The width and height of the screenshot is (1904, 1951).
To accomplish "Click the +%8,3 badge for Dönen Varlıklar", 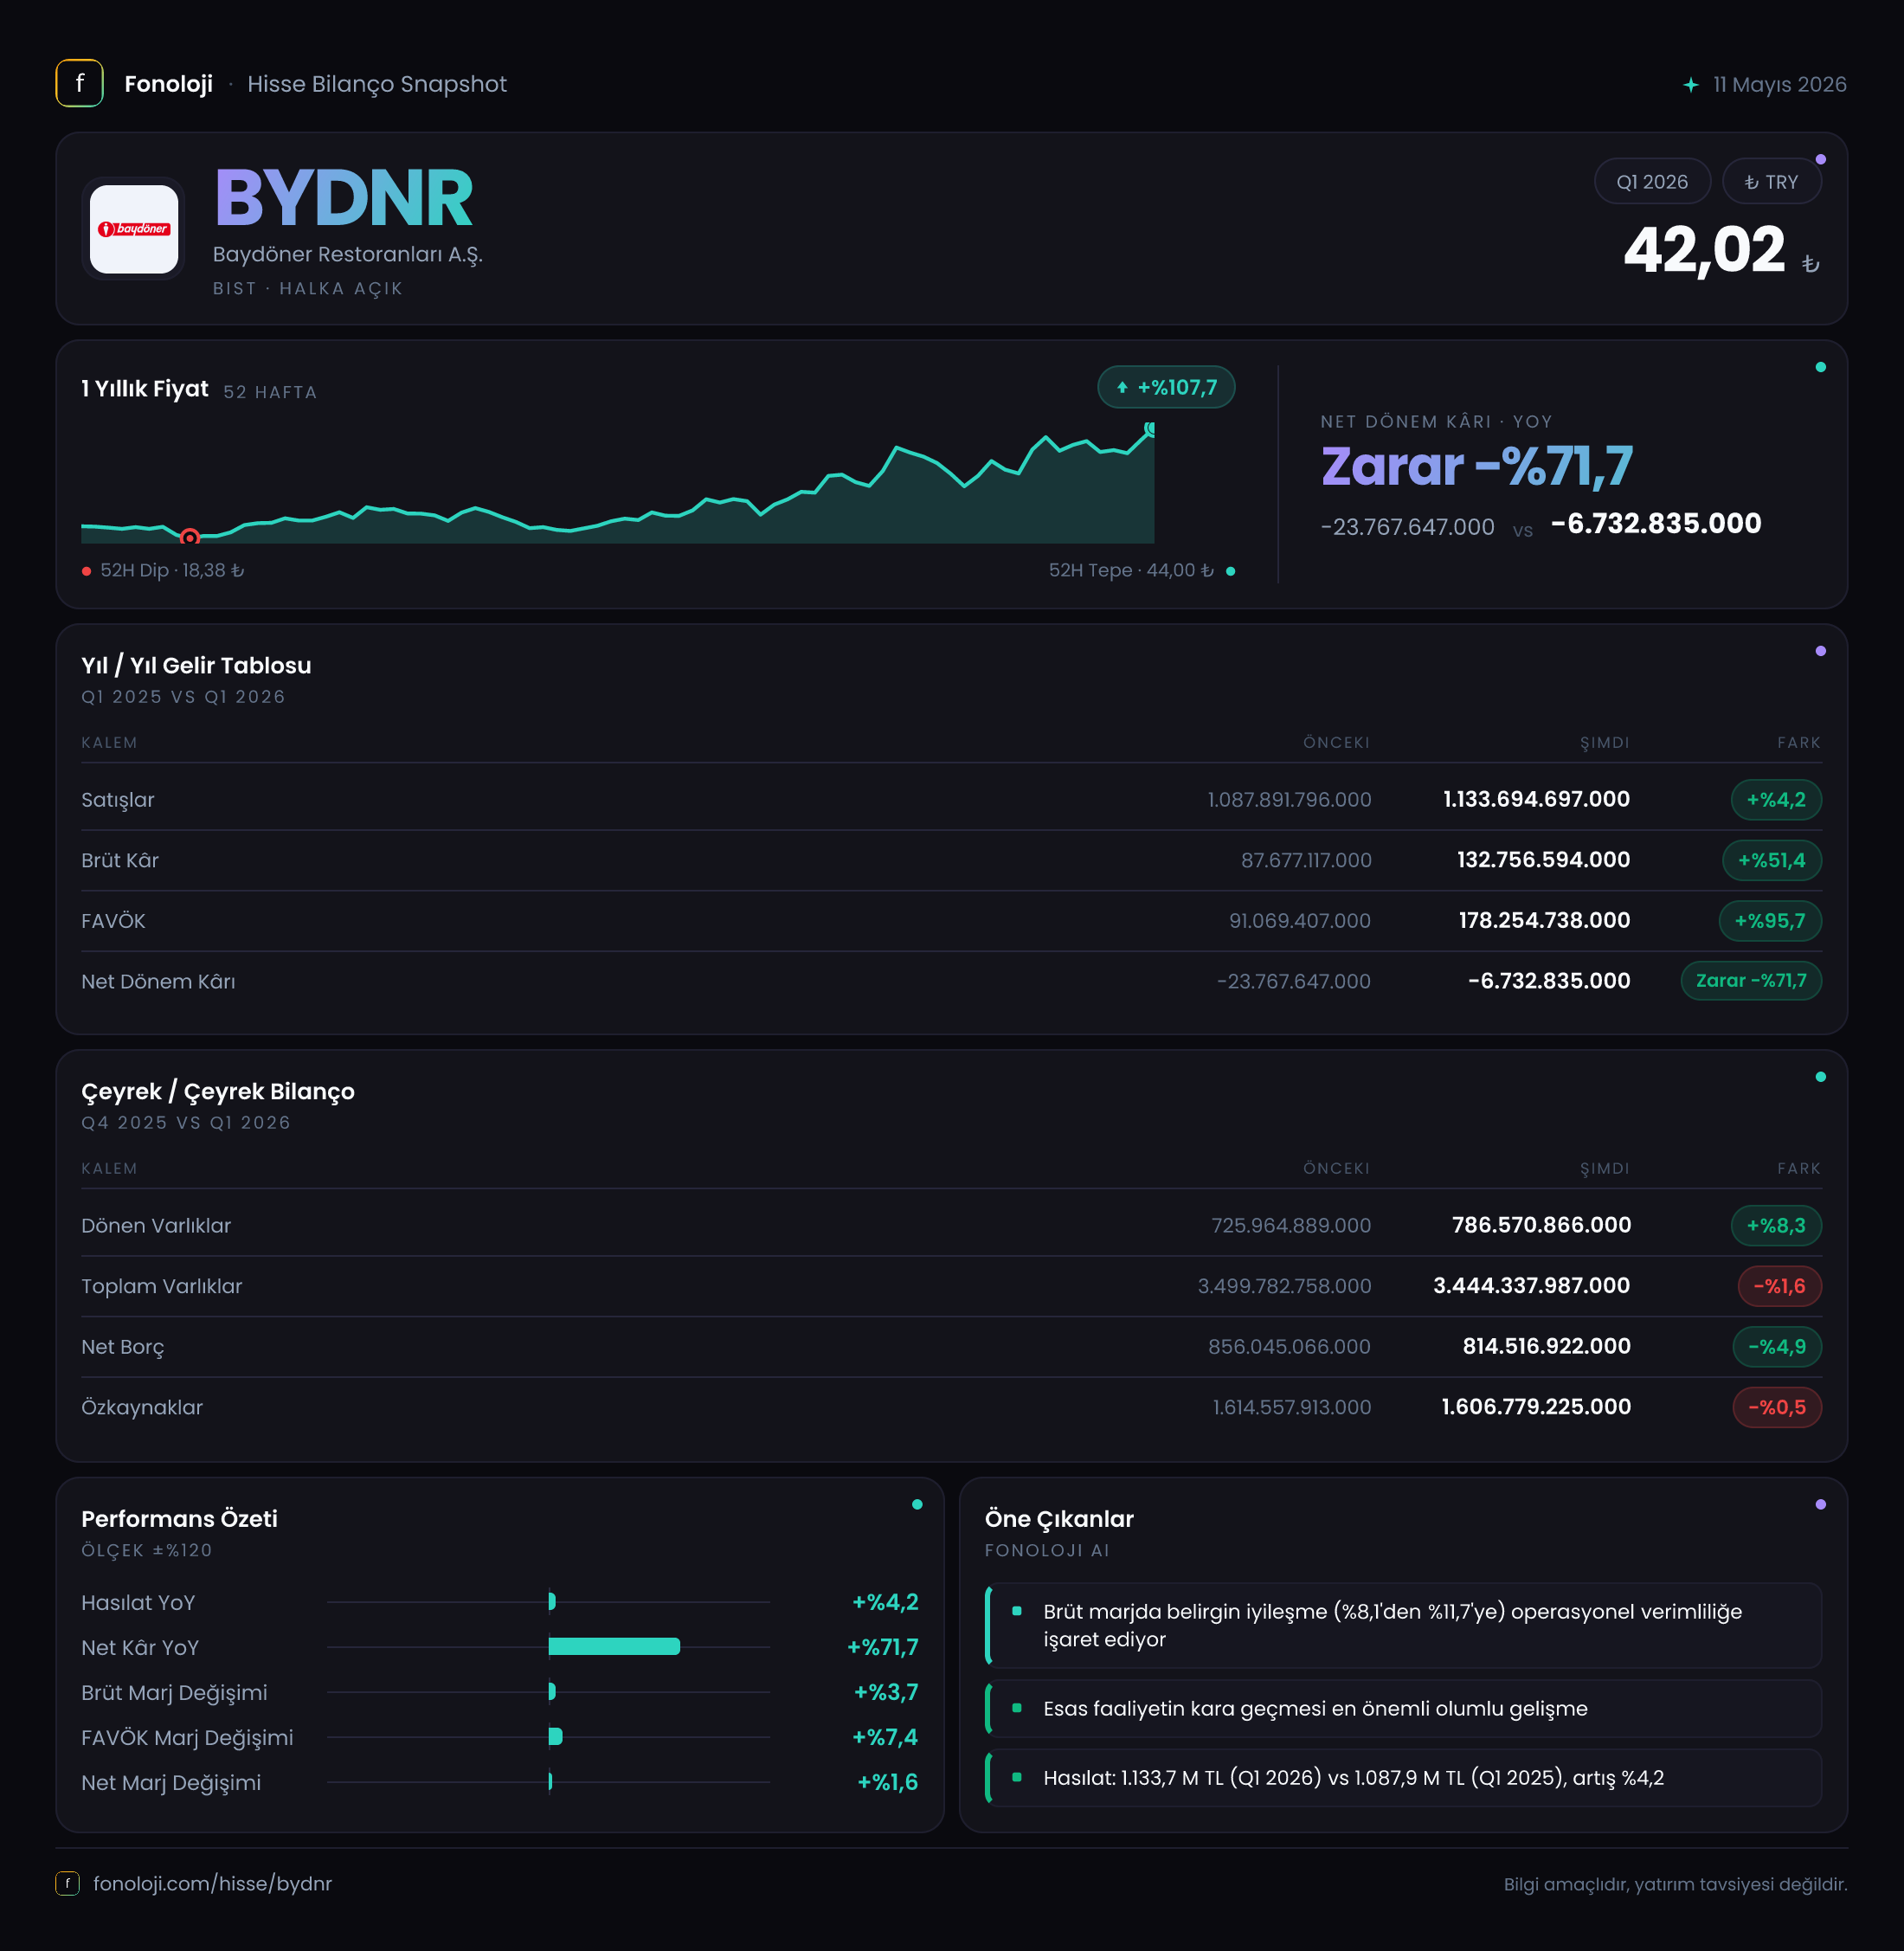I will pos(1775,1226).
